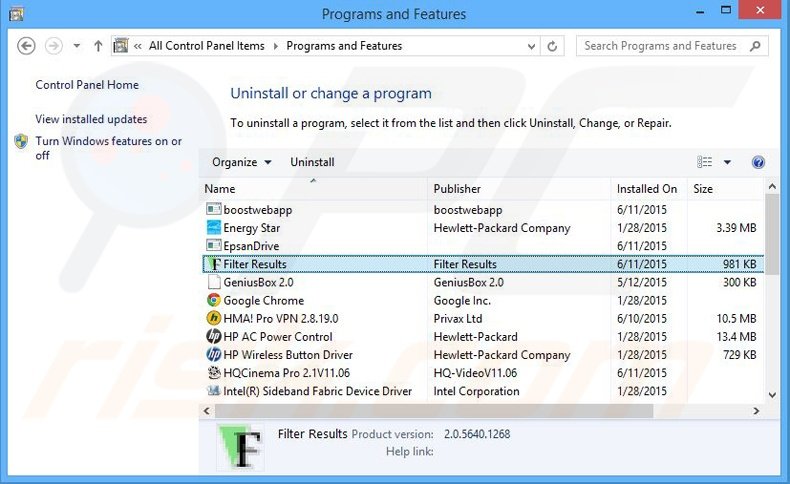
Task: Expand the breadcrumb overflow double chevron
Action: [x=138, y=46]
